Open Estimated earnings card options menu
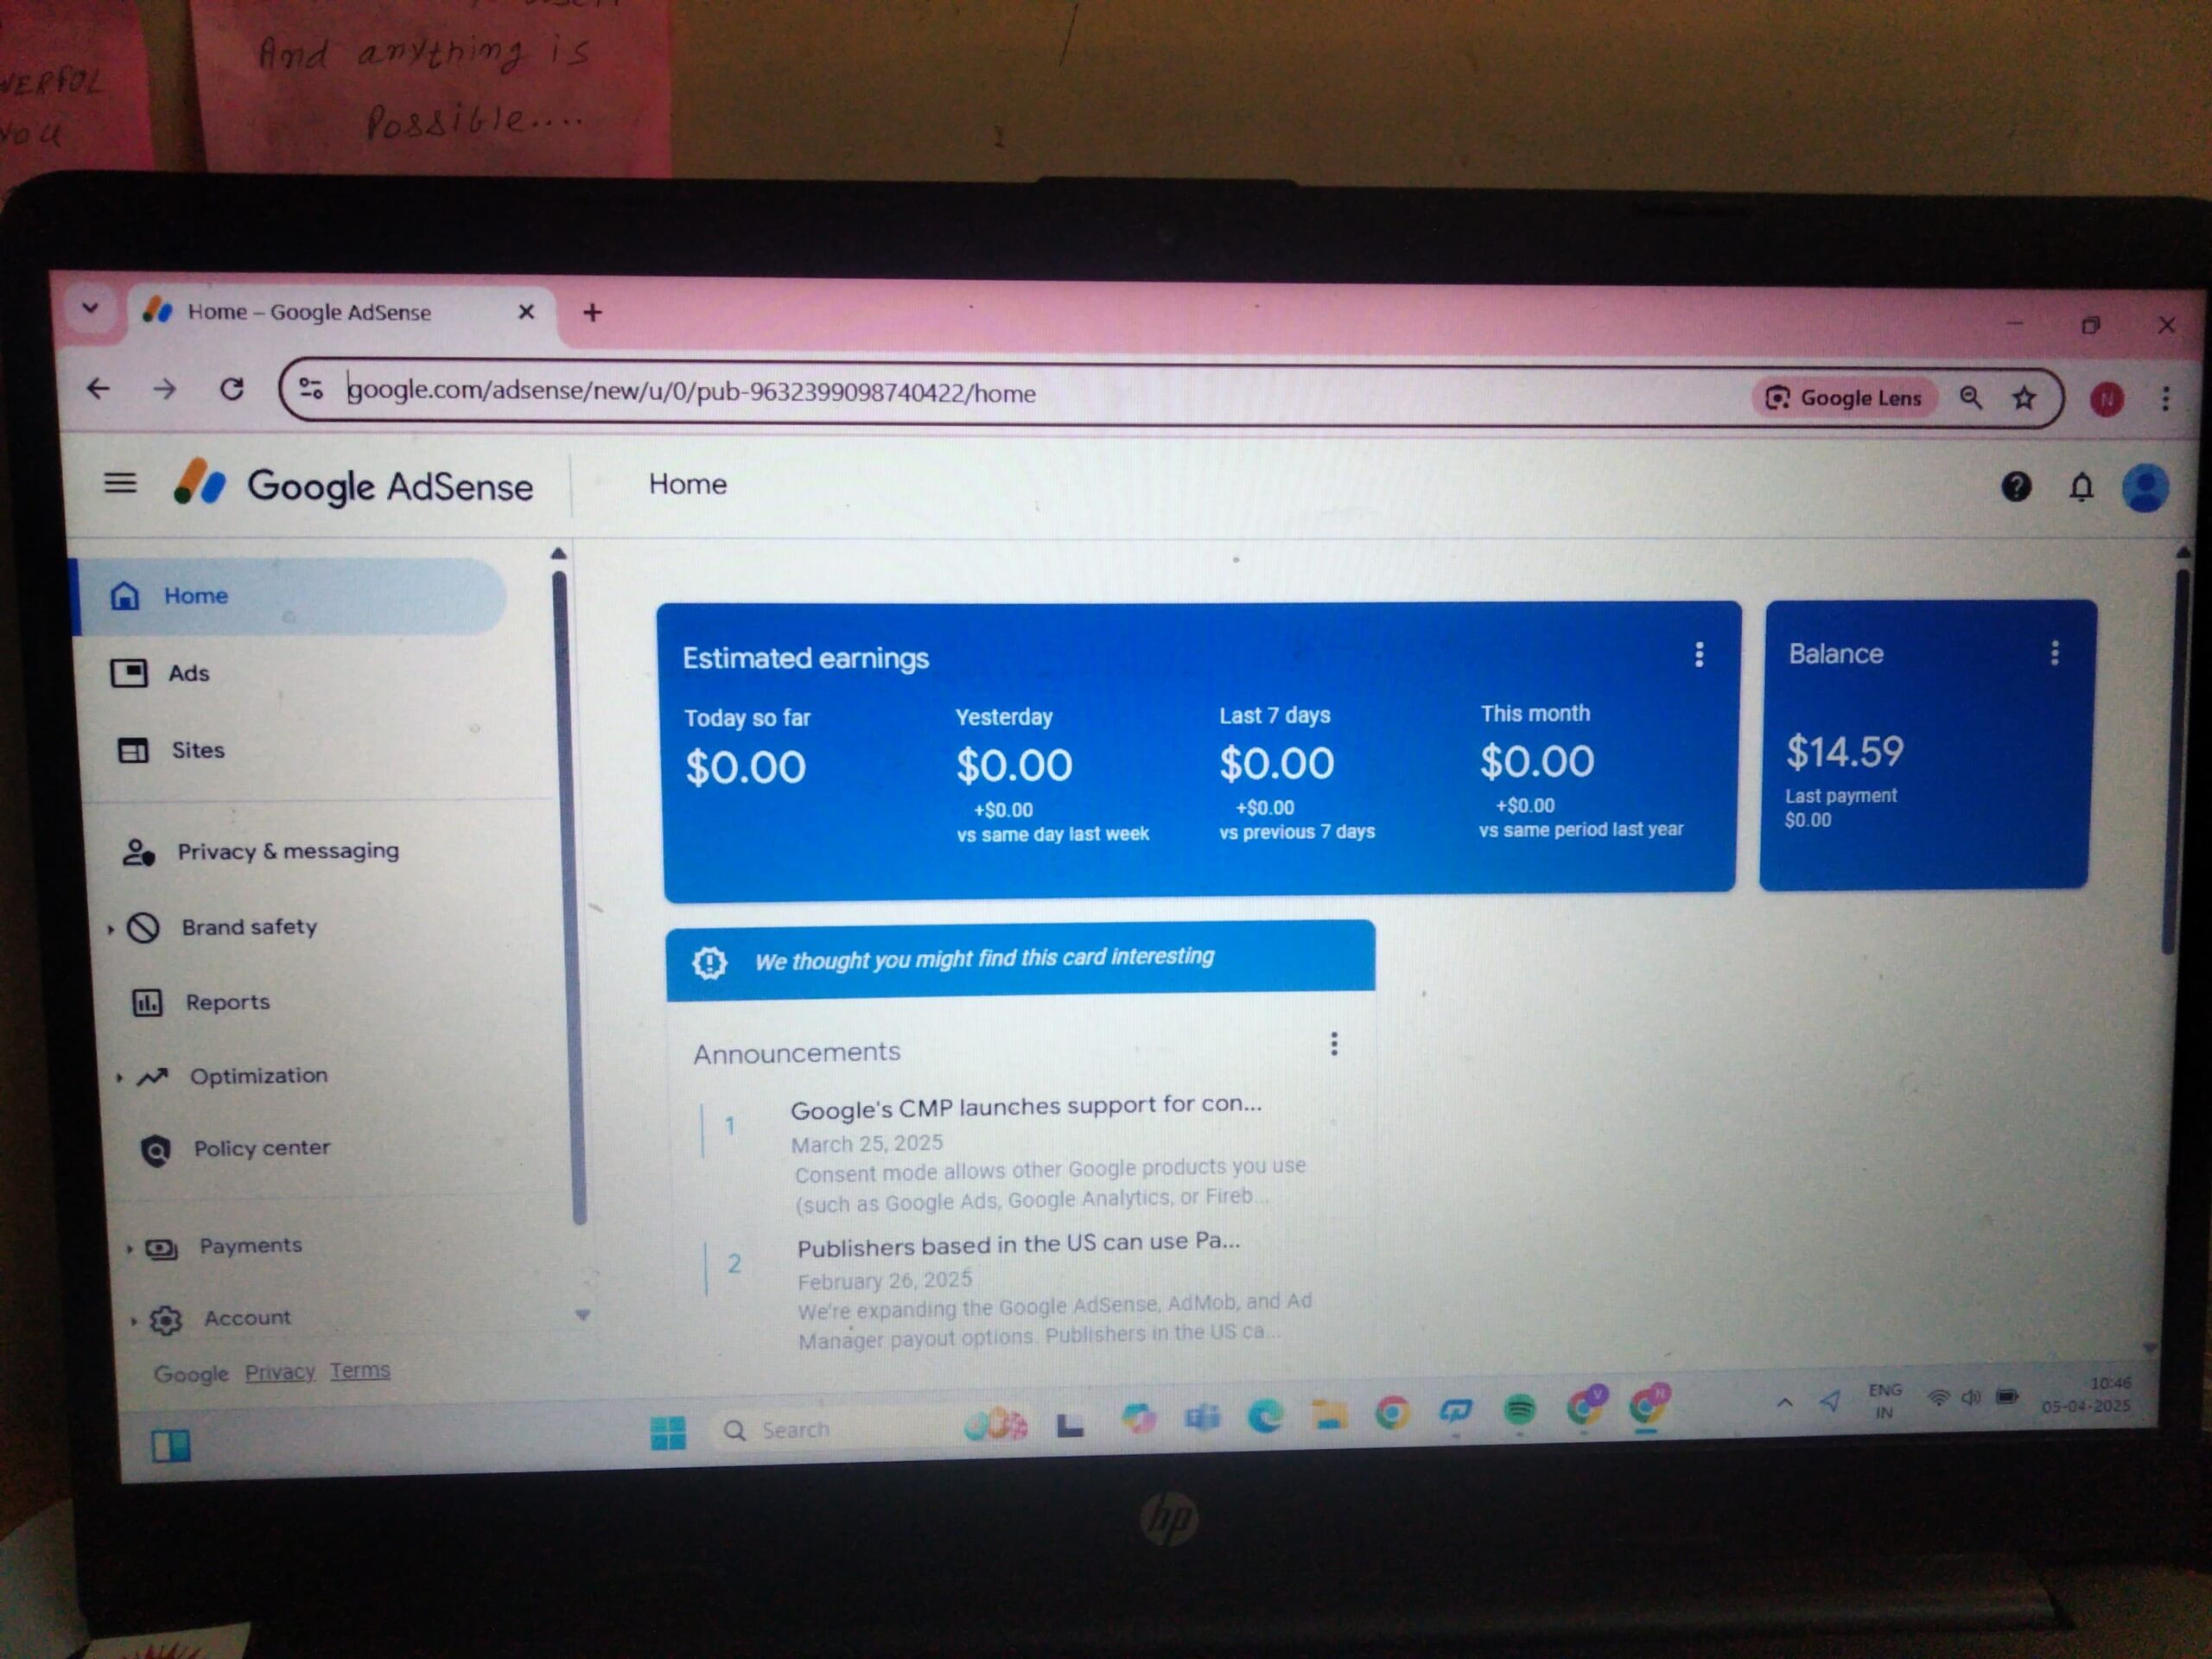 [x=1698, y=655]
